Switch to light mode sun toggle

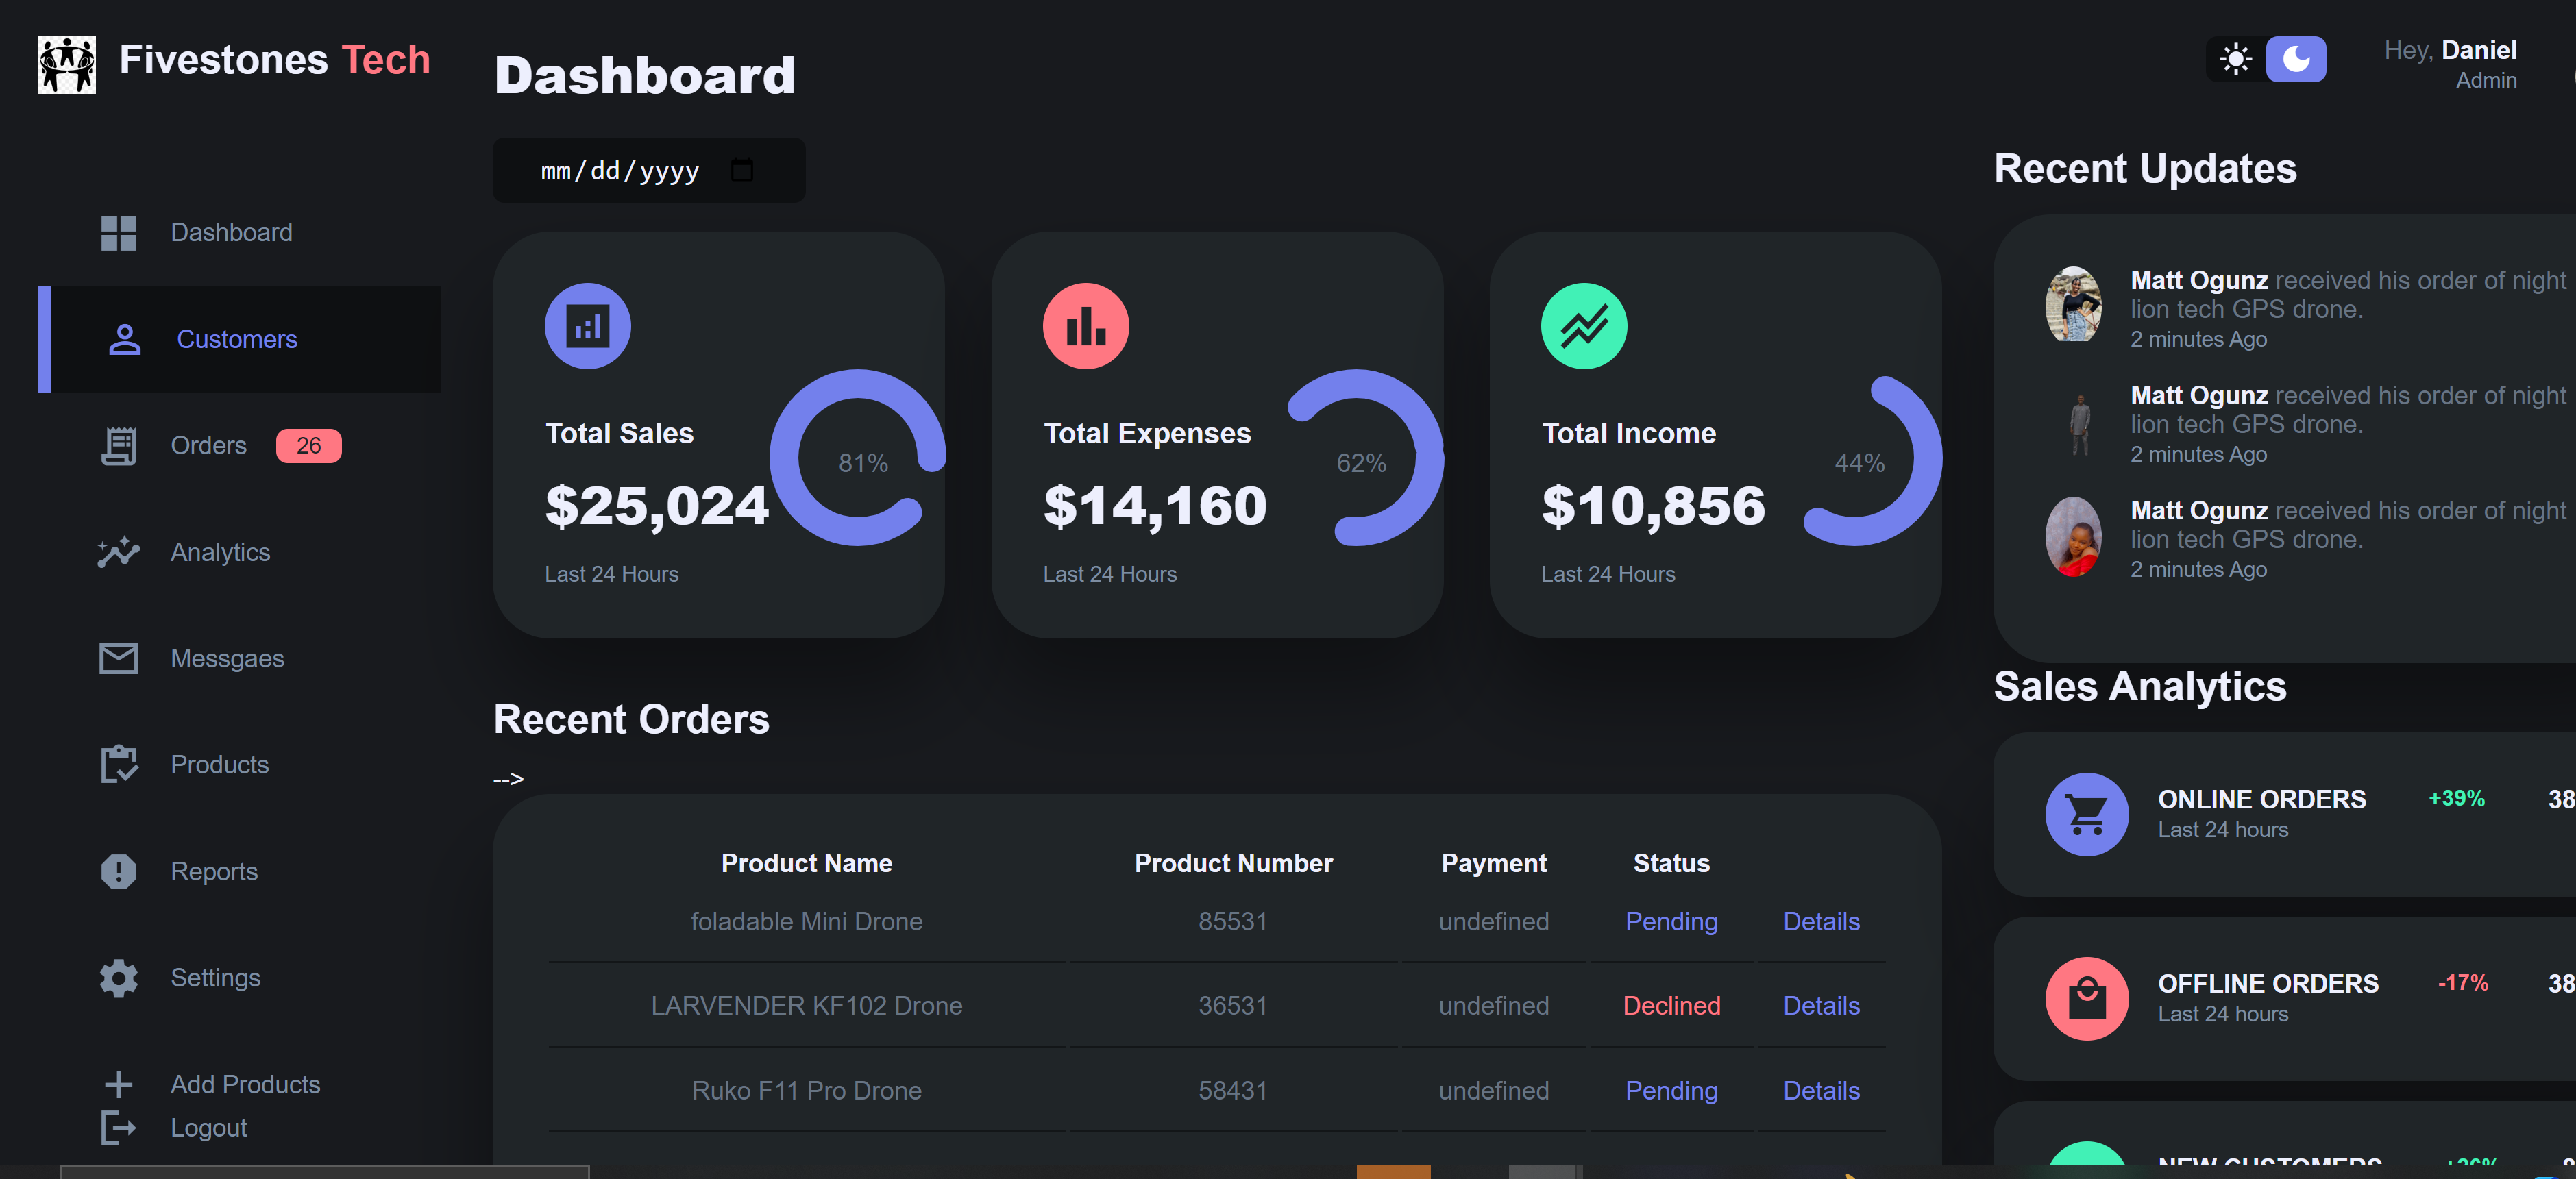point(2235,59)
